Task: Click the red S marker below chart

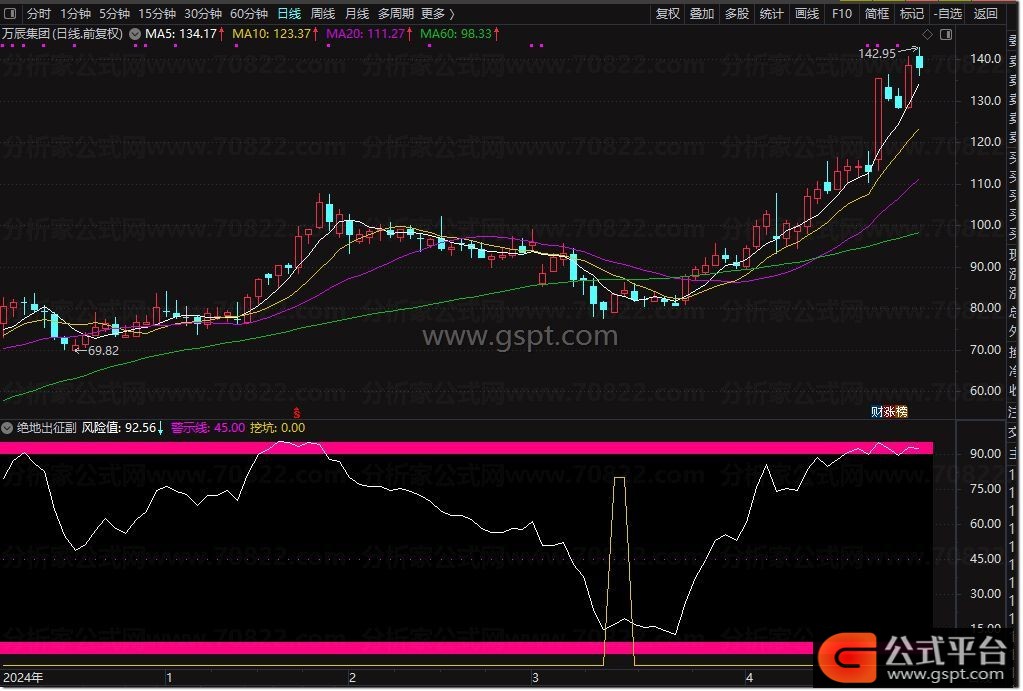Action: click(297, 412)
